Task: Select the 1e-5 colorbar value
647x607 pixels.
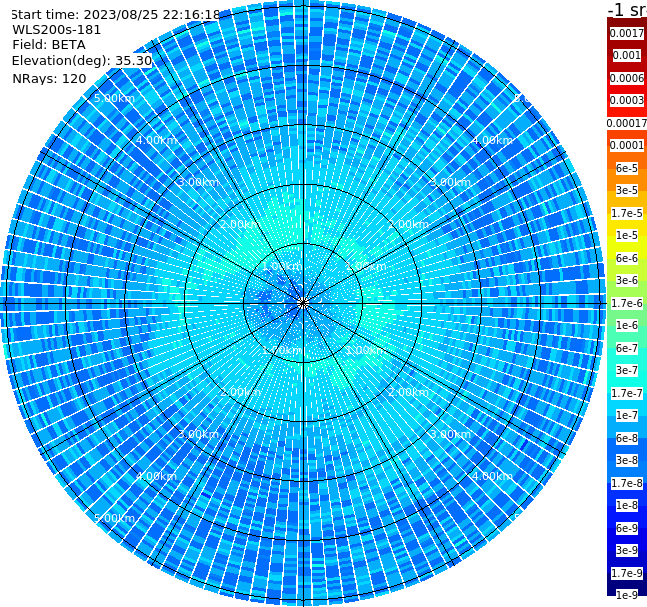Action: [627, 236]
